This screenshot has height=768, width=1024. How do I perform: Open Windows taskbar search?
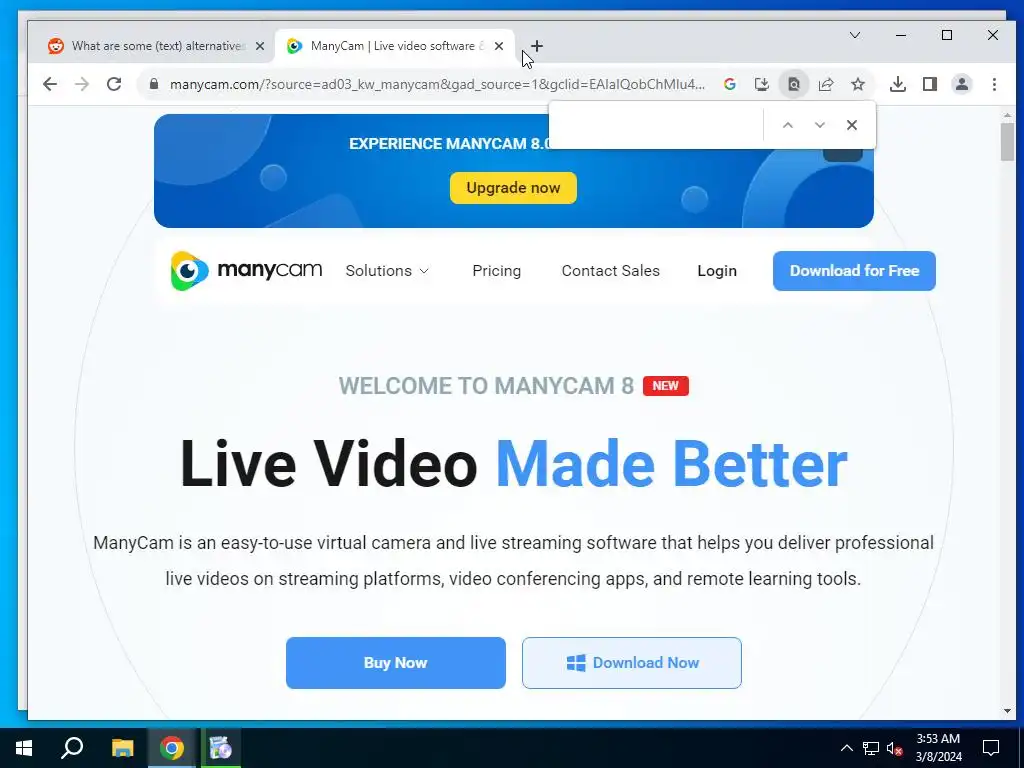(x=72, y=748)
